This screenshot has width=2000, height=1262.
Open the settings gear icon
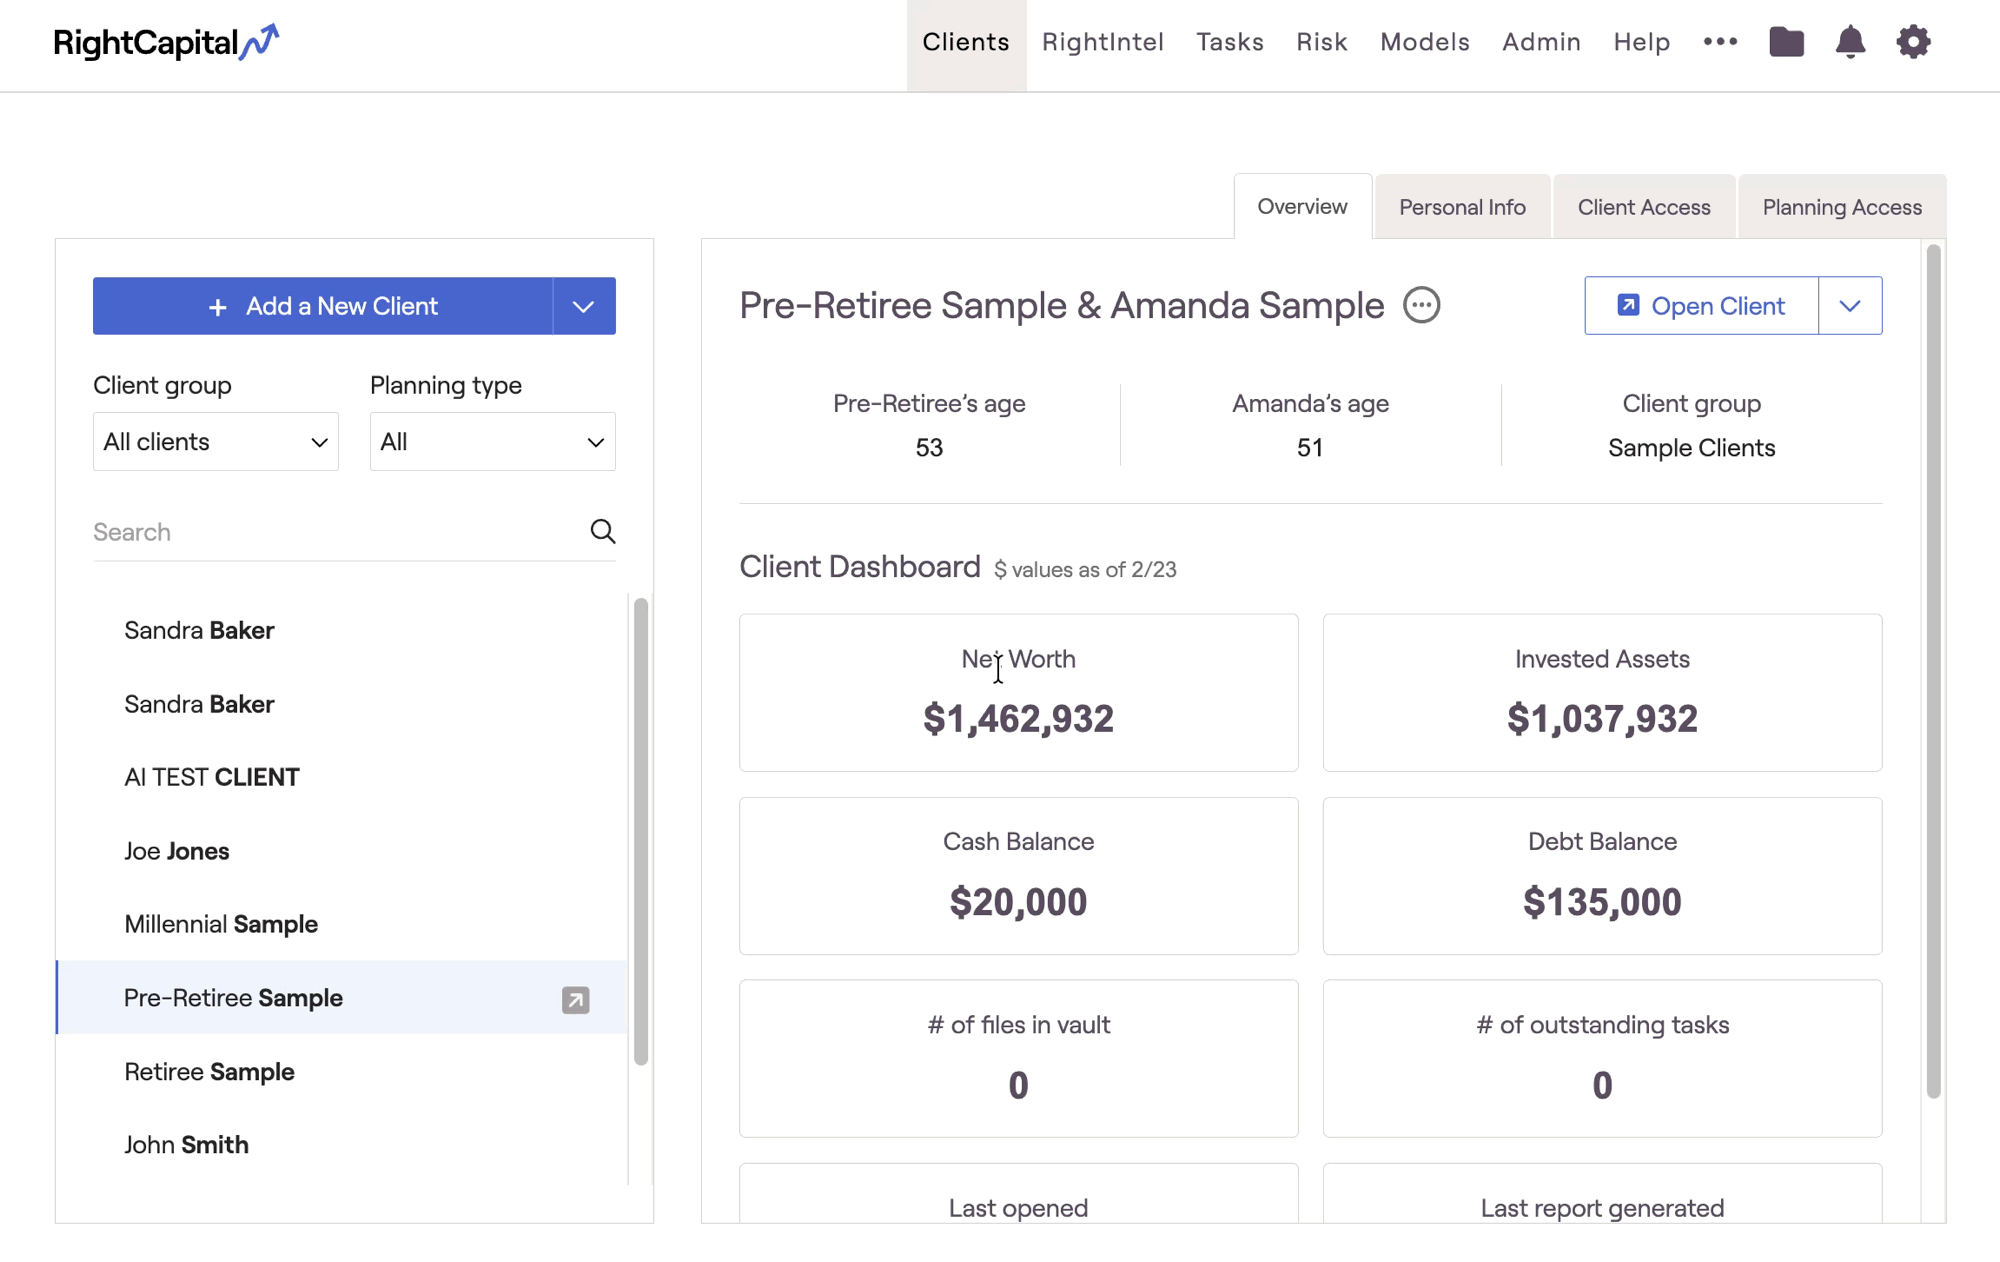pyautogui.click(x=1913, y=42)
